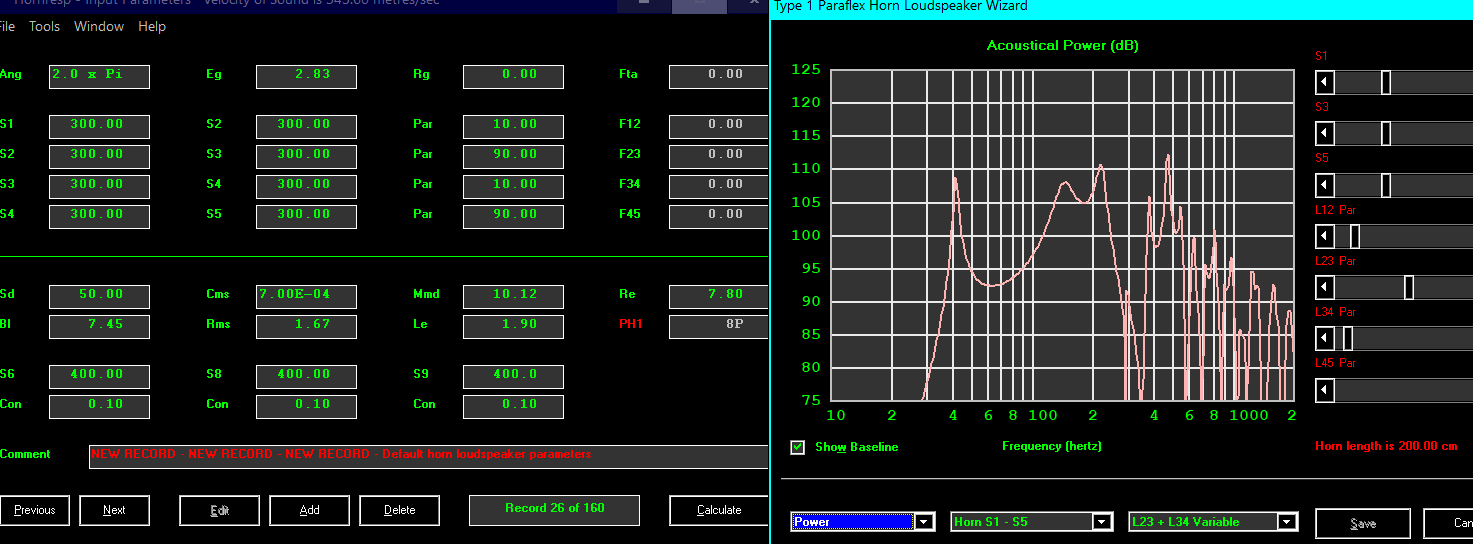Toggle the Show Baseline checkbox
The width and height of the screenshot is (1473, 544).
click(798, 447)
